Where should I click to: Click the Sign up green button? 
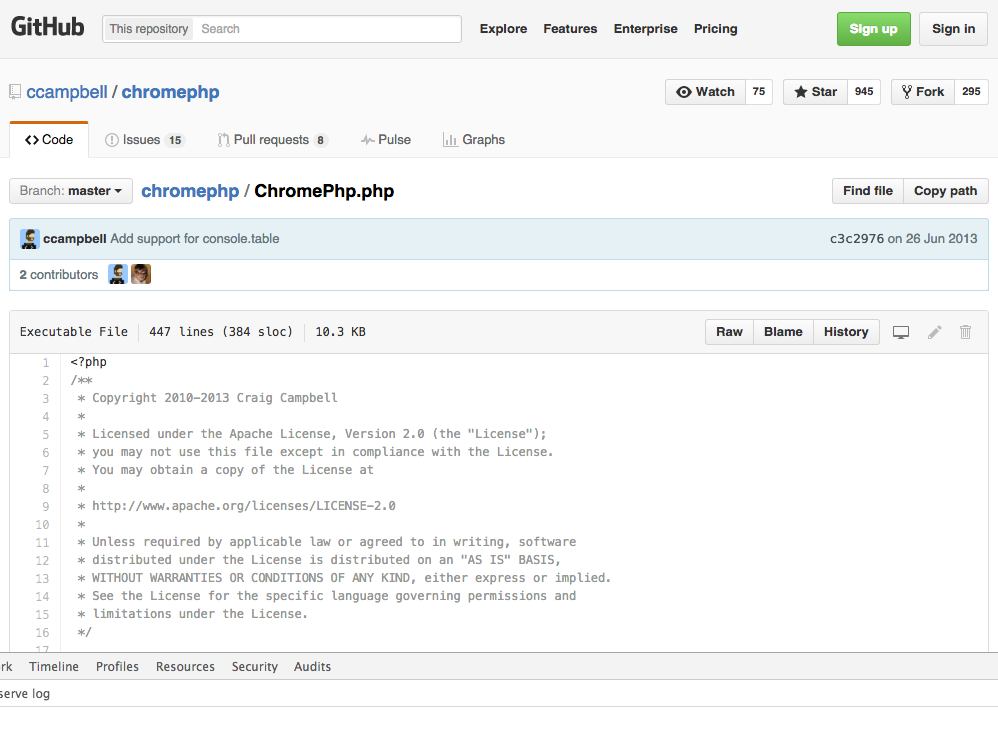pos(873,28)
